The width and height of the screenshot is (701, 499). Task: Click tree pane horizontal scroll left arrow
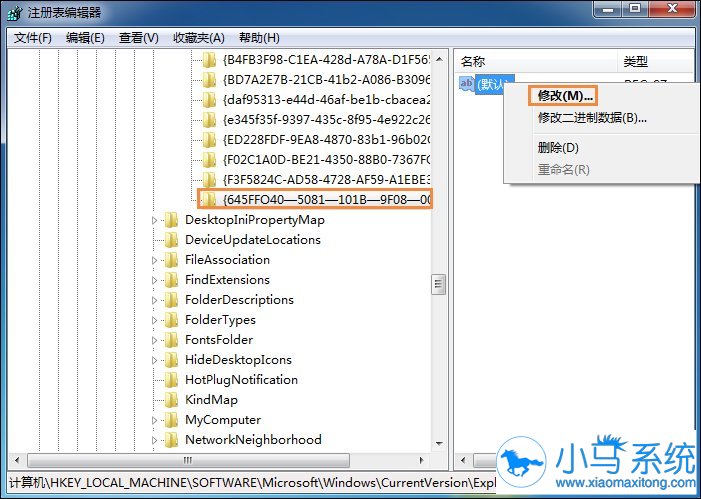(17, 460)
